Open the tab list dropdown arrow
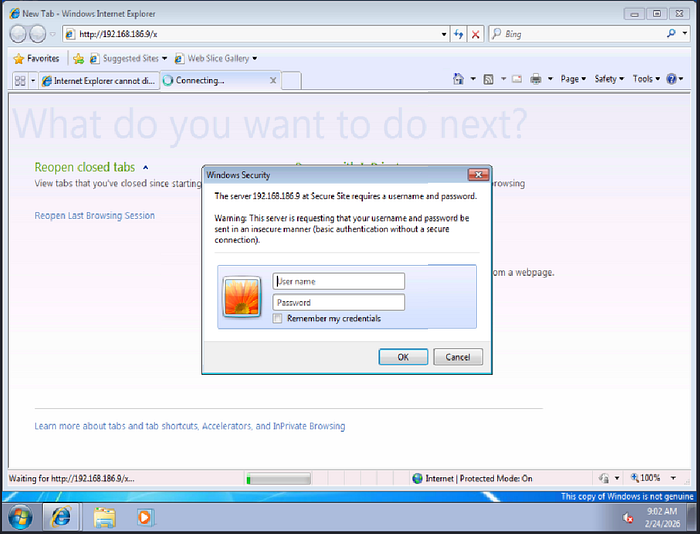Screen dimensions: 700x534 33,81
